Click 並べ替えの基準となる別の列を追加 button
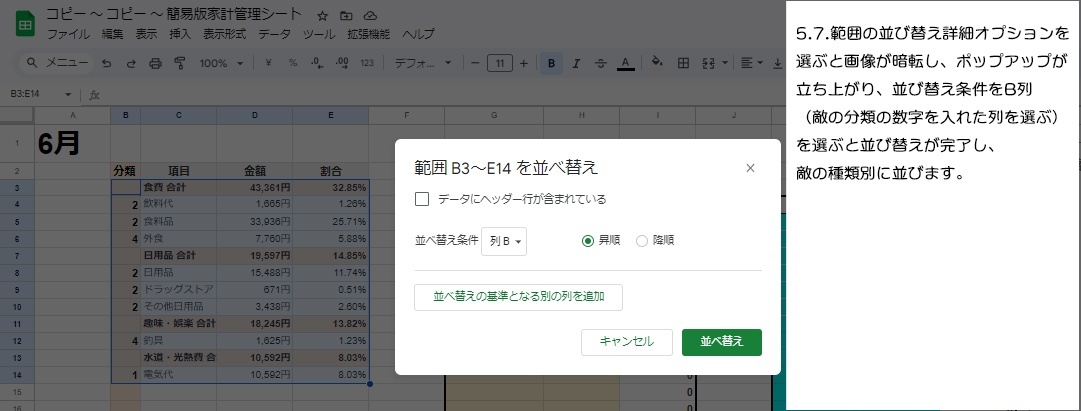The image size is (1081, 411). pyautogui.click(x=518, y=297)
